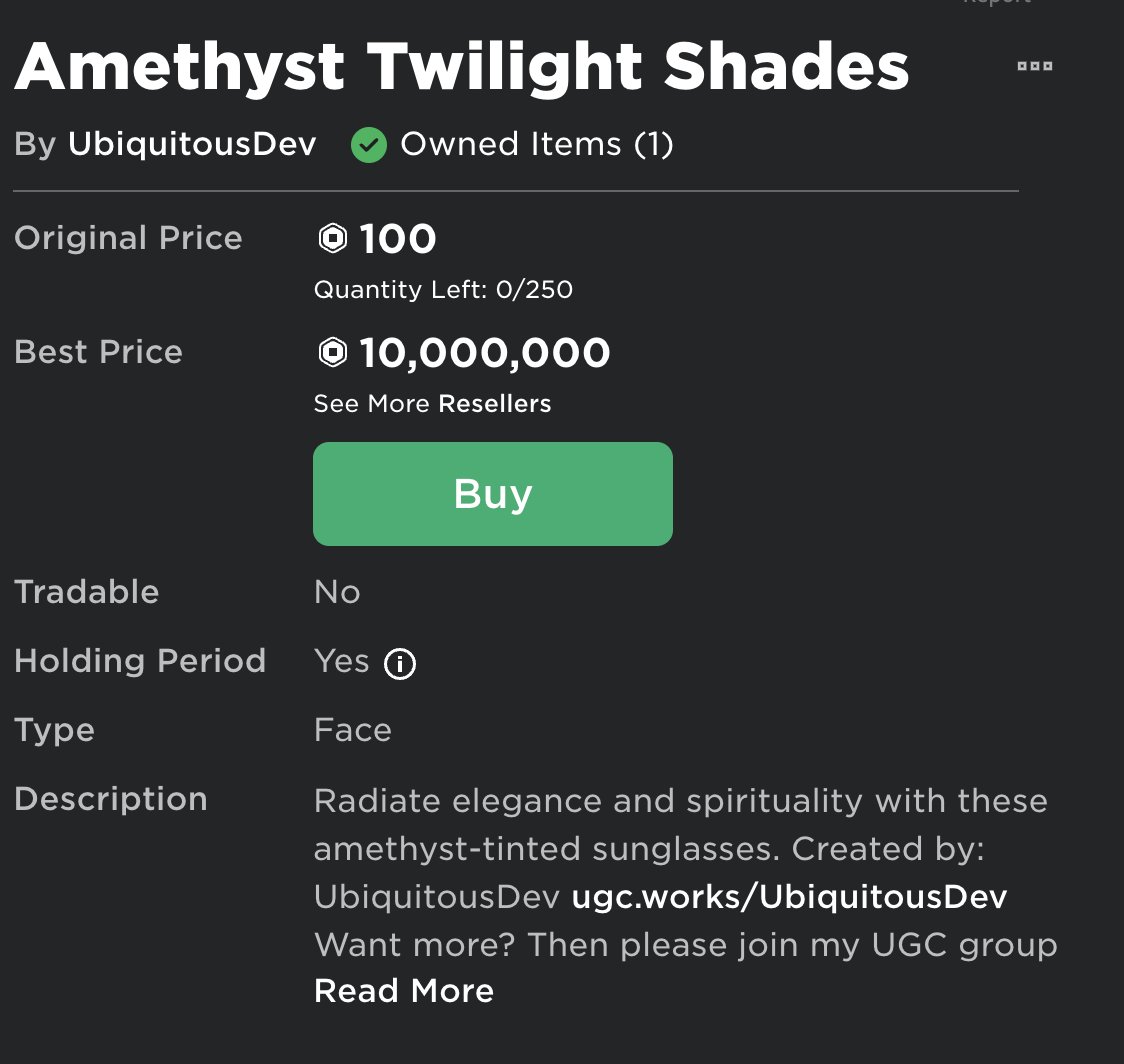
Task: Click the original price 100 value
Action: pyautogui.click(x=397, y=239)
